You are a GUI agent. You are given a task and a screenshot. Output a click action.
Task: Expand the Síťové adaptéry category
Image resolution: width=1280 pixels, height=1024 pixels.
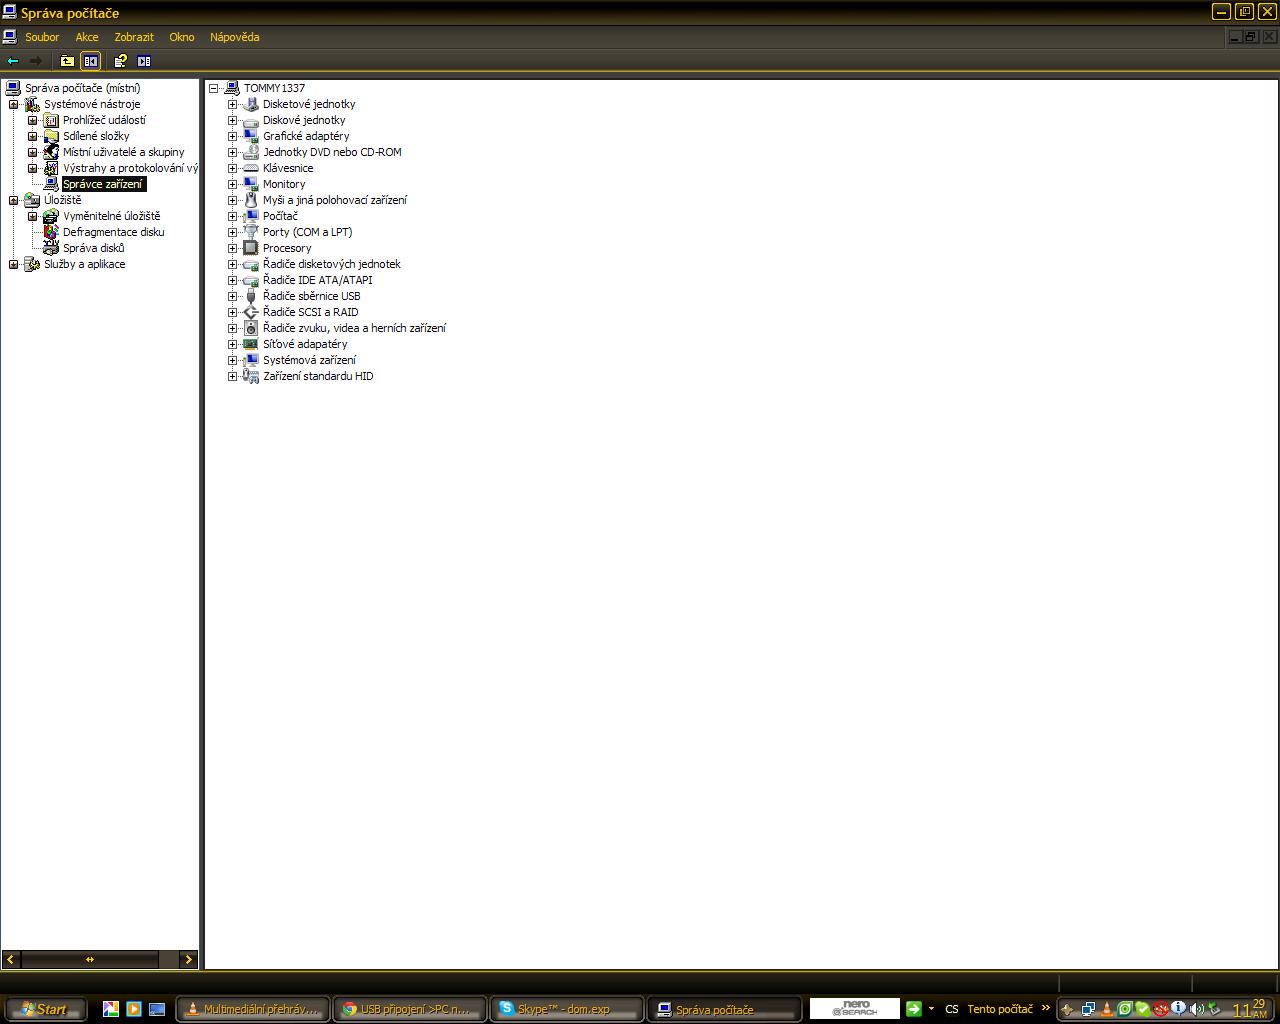233,344
